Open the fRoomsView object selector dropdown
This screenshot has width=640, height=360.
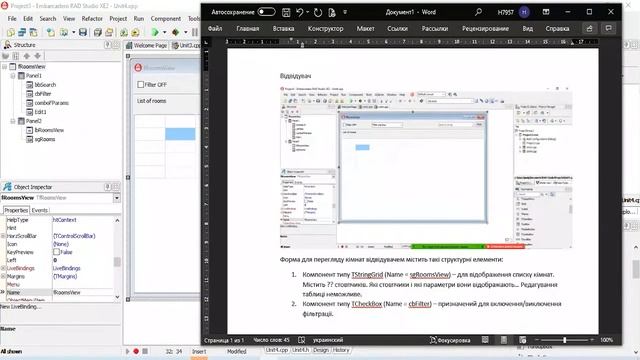[x=116, y=198]
